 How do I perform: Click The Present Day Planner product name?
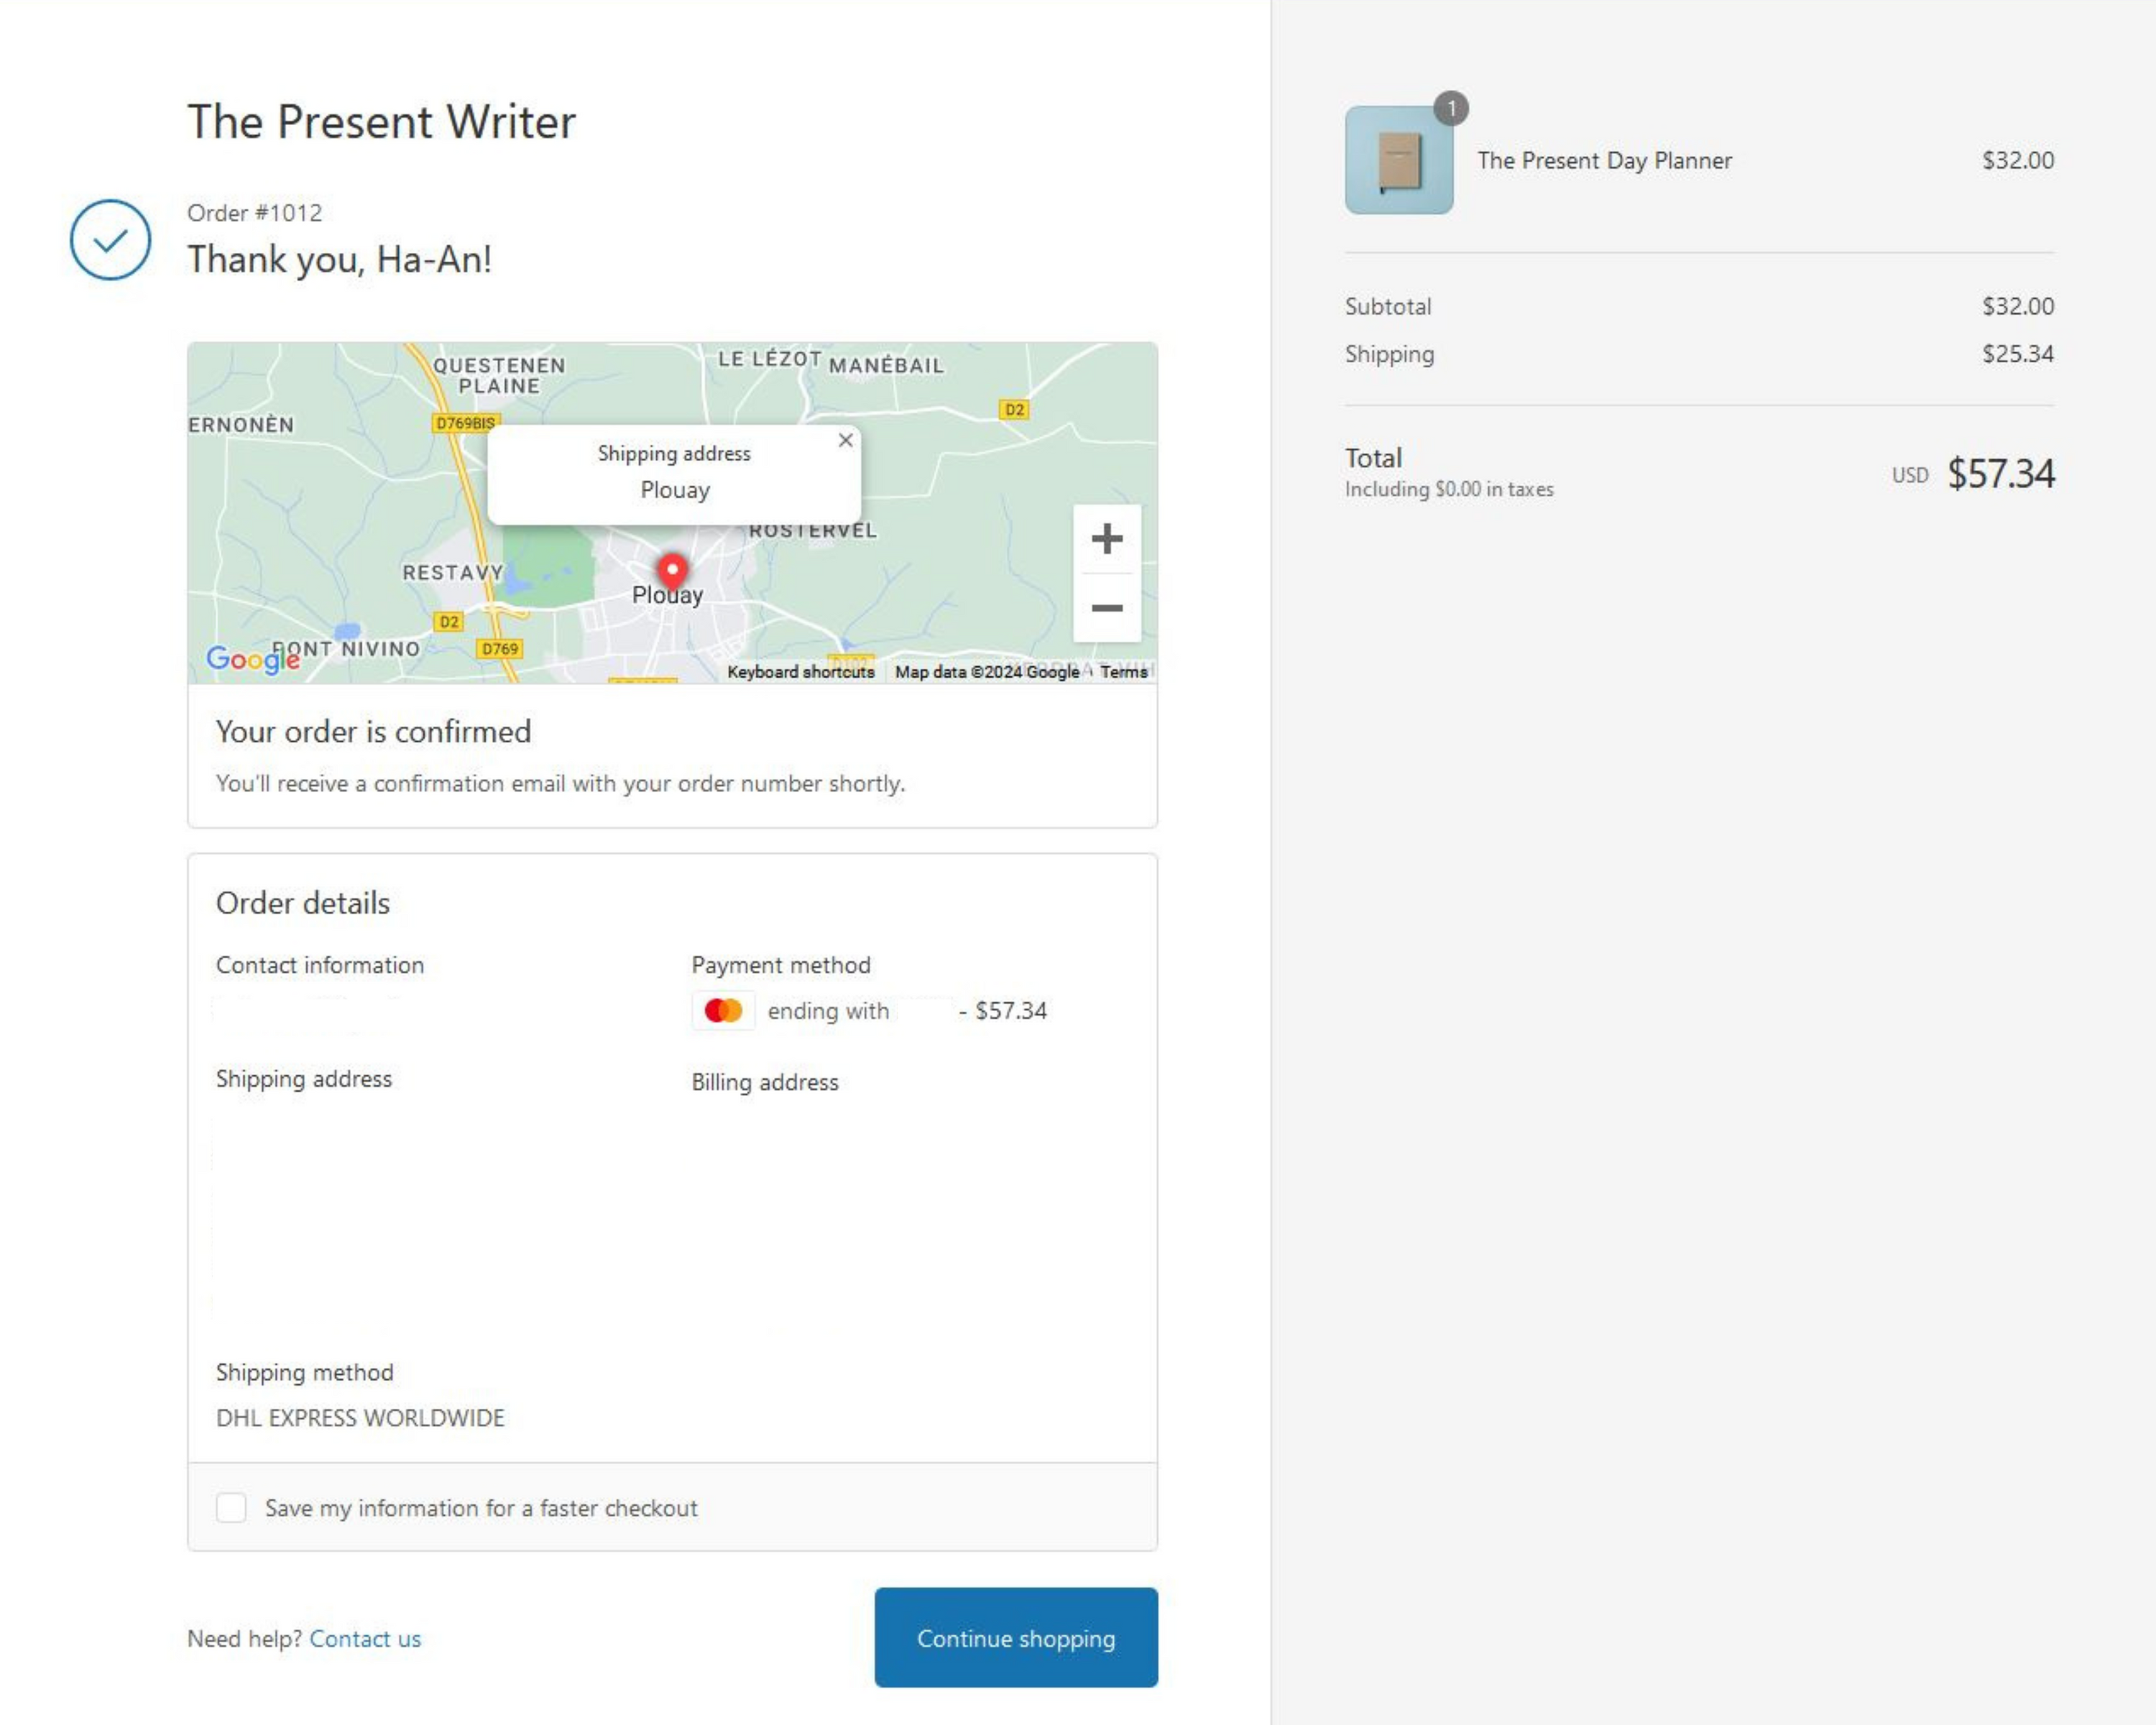click(x=1604, y=161)
